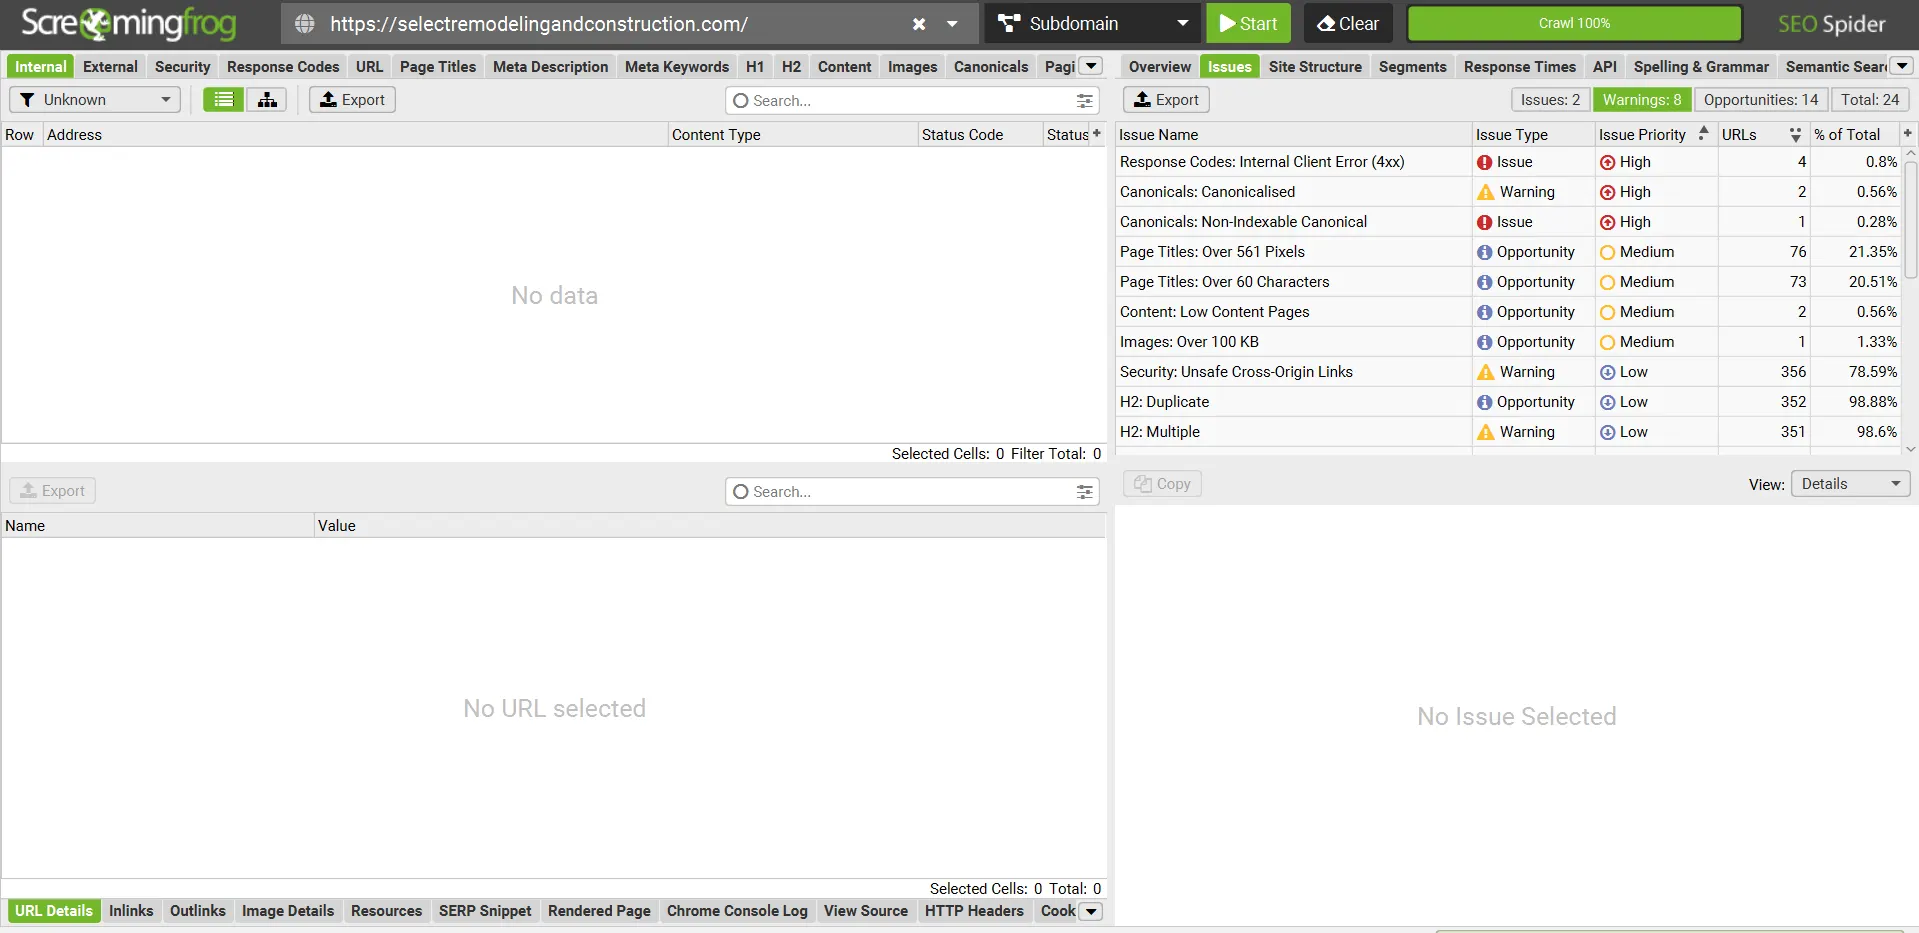Filter by Issues: 2 button

point(1550,100)
